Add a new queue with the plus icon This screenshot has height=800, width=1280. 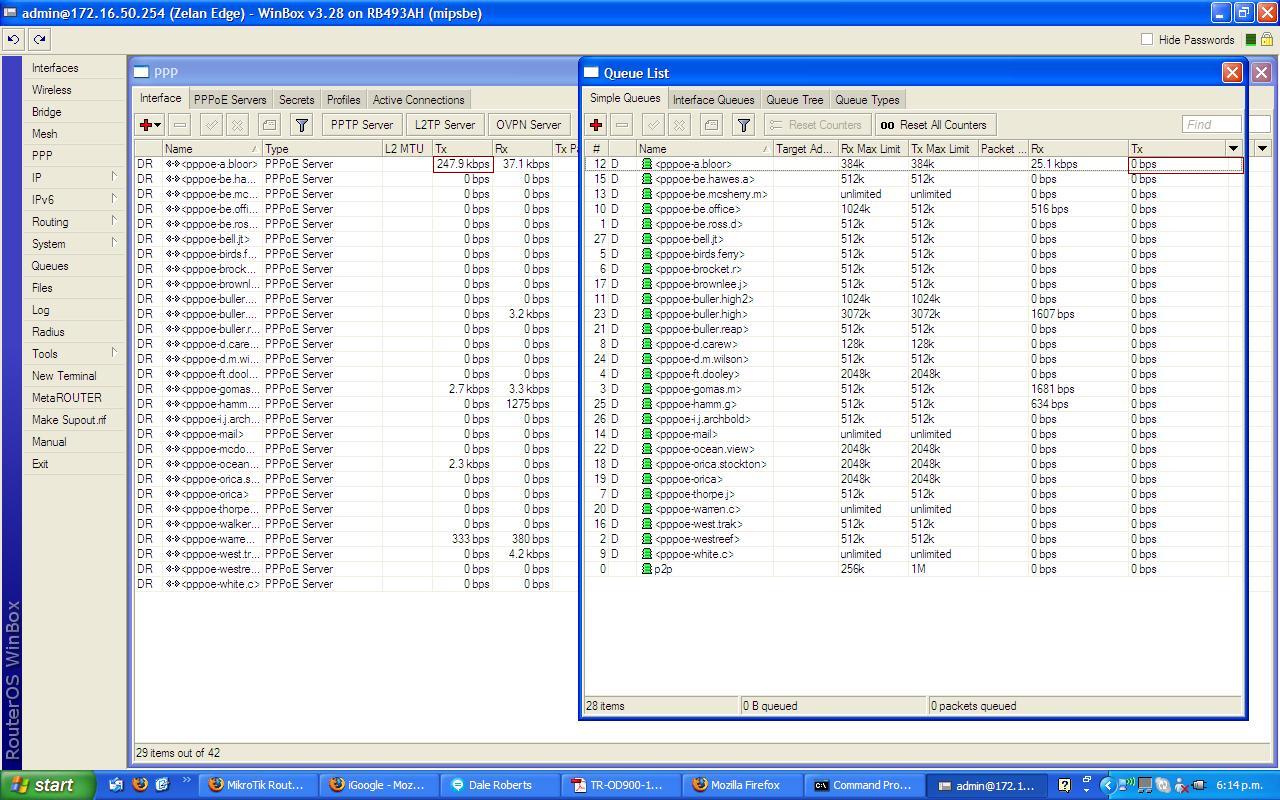coord(596,125)
